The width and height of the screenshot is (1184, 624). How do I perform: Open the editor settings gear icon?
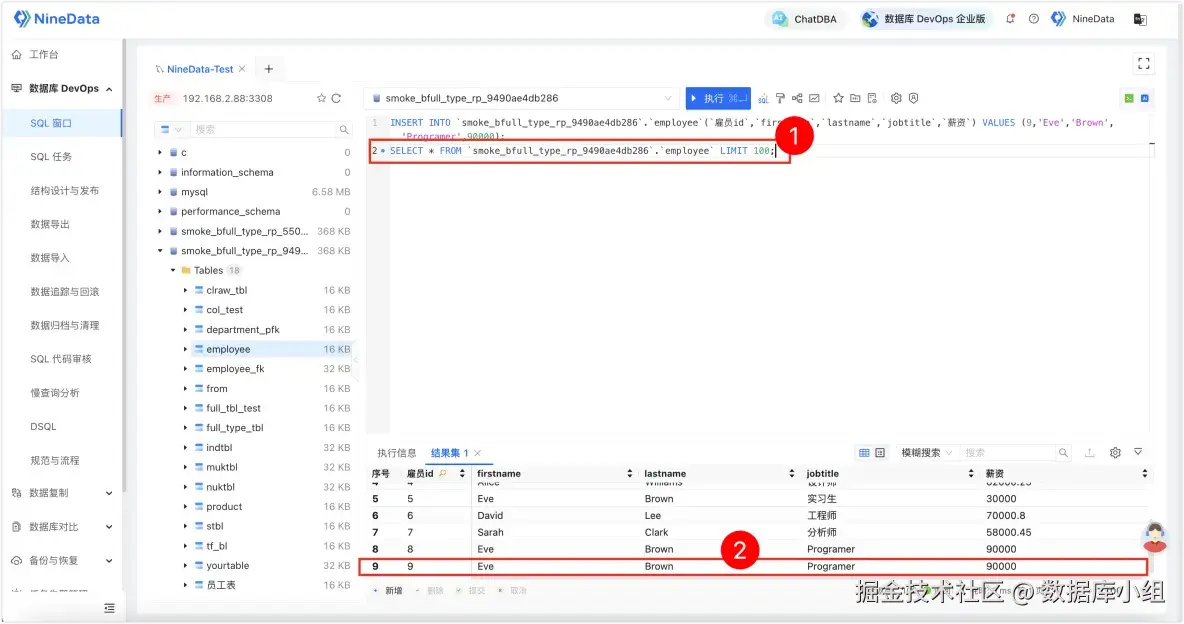click(x=896, y=97)
